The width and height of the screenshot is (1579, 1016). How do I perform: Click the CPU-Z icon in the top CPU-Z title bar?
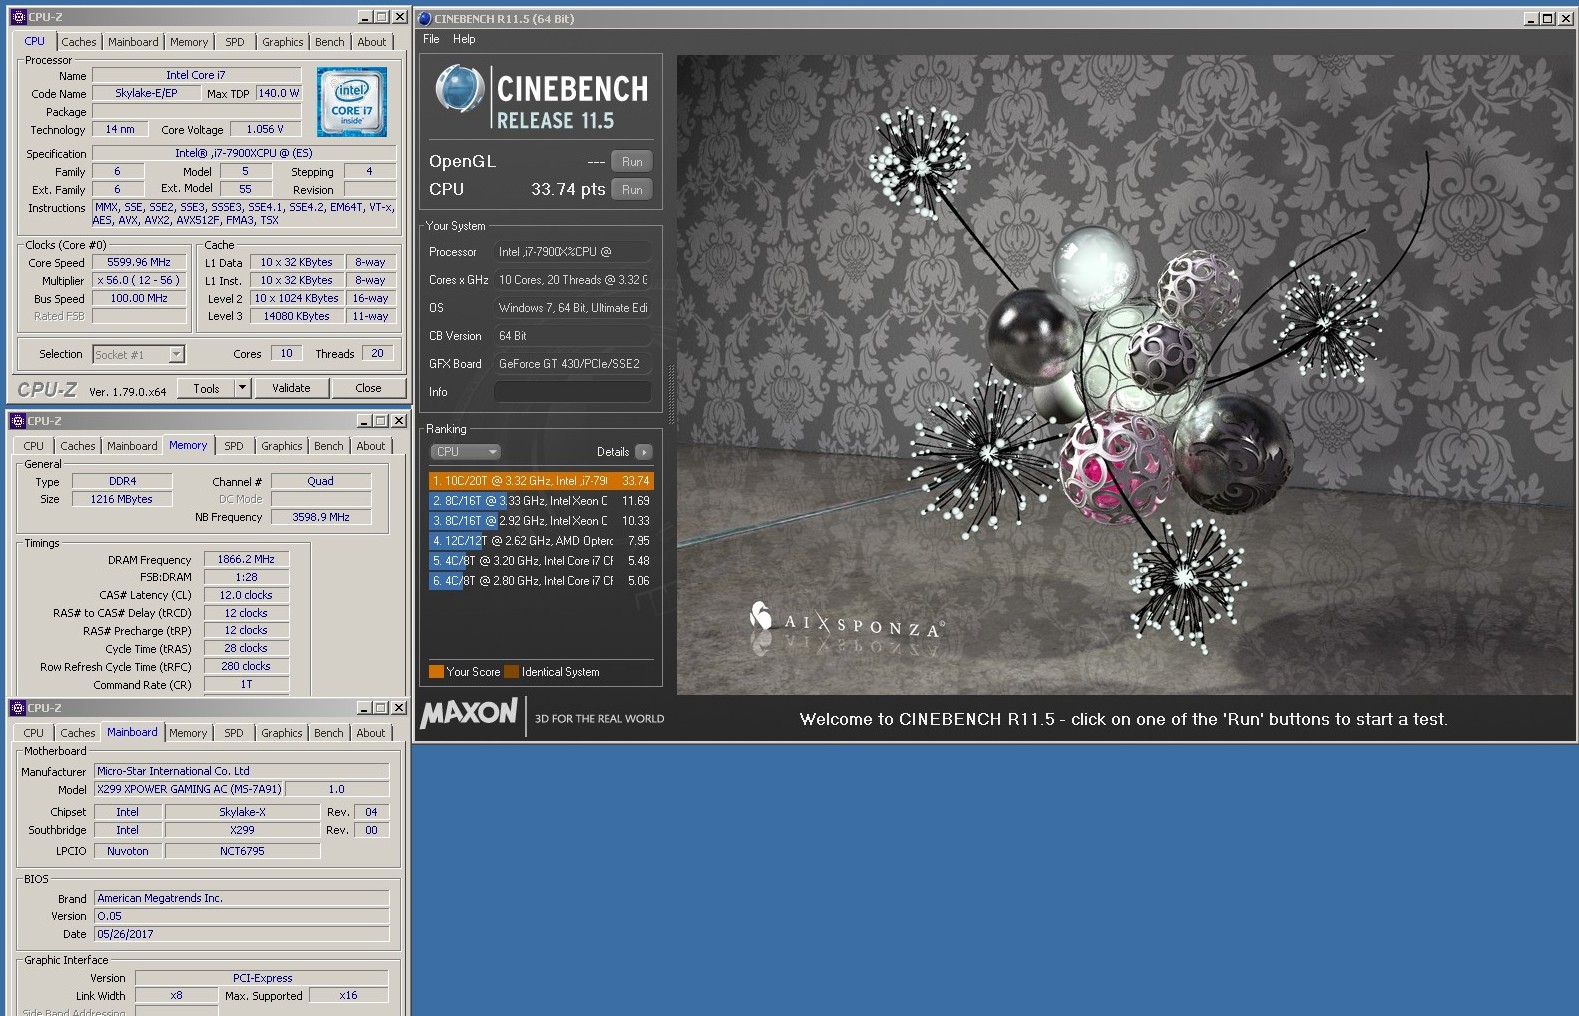[17, 17]
